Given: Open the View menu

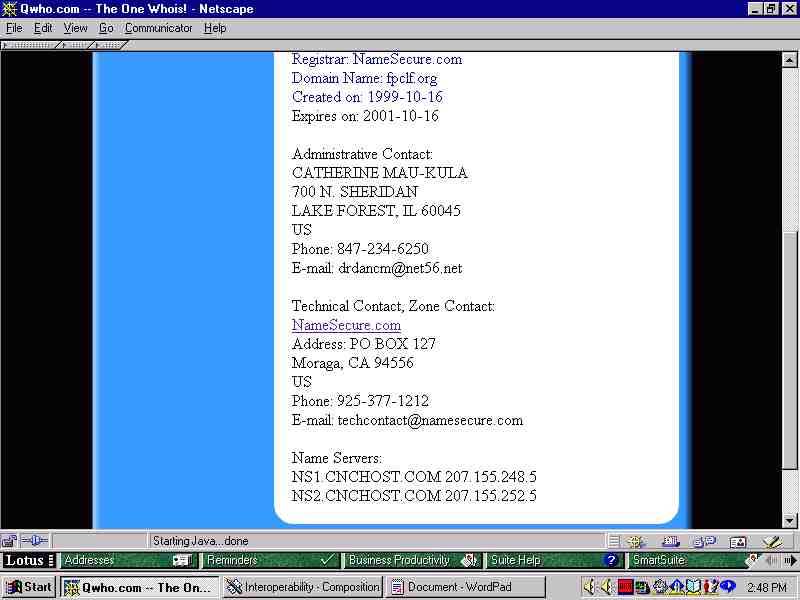Looking at the screenshot, I should pyautogui.click(x=75, y=28).
